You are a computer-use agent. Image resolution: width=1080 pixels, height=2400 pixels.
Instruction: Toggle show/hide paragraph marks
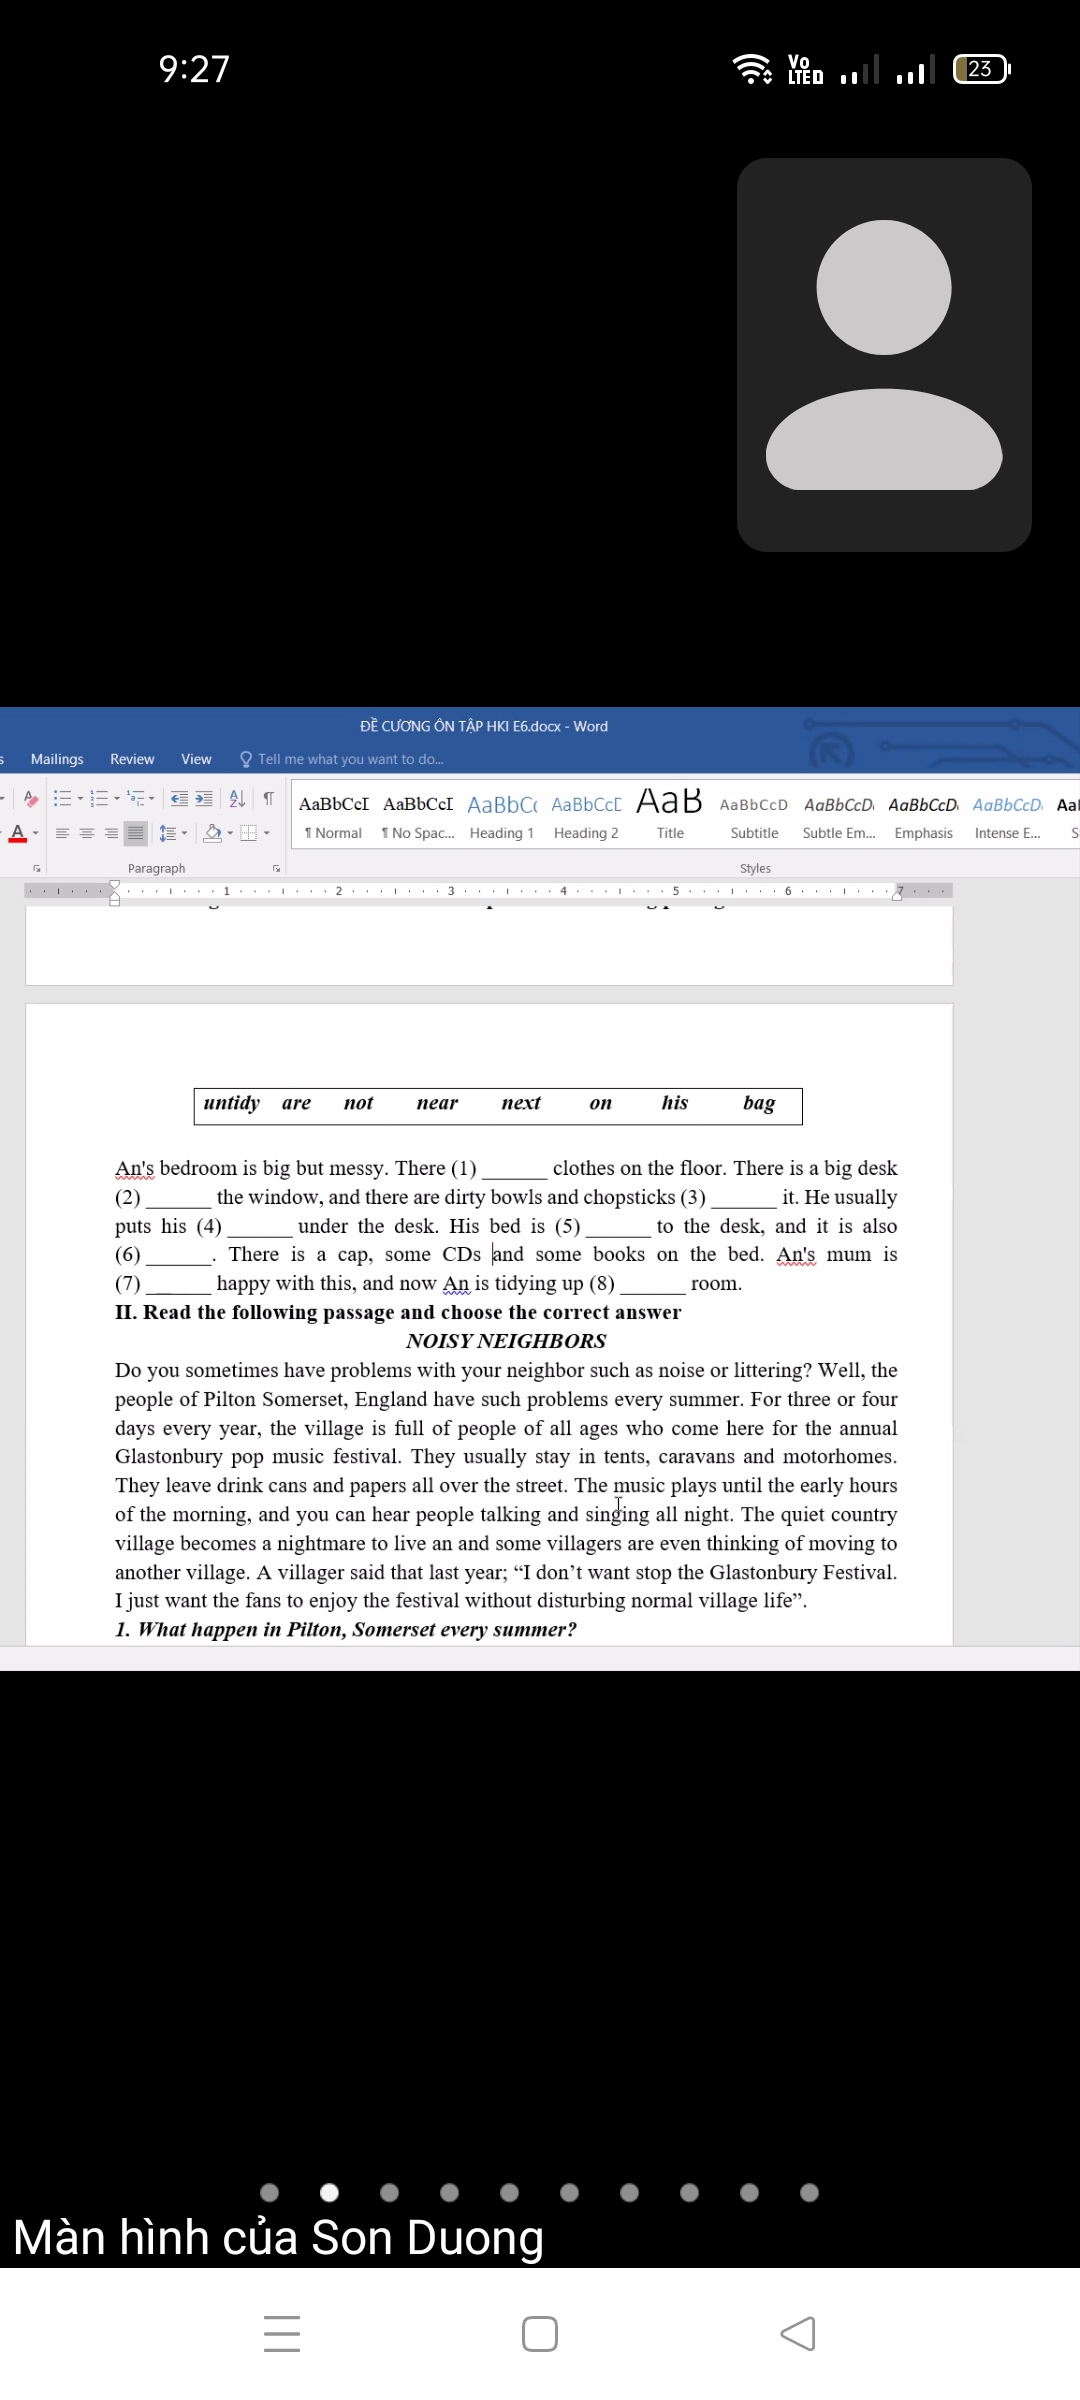(x=268, y=799)
